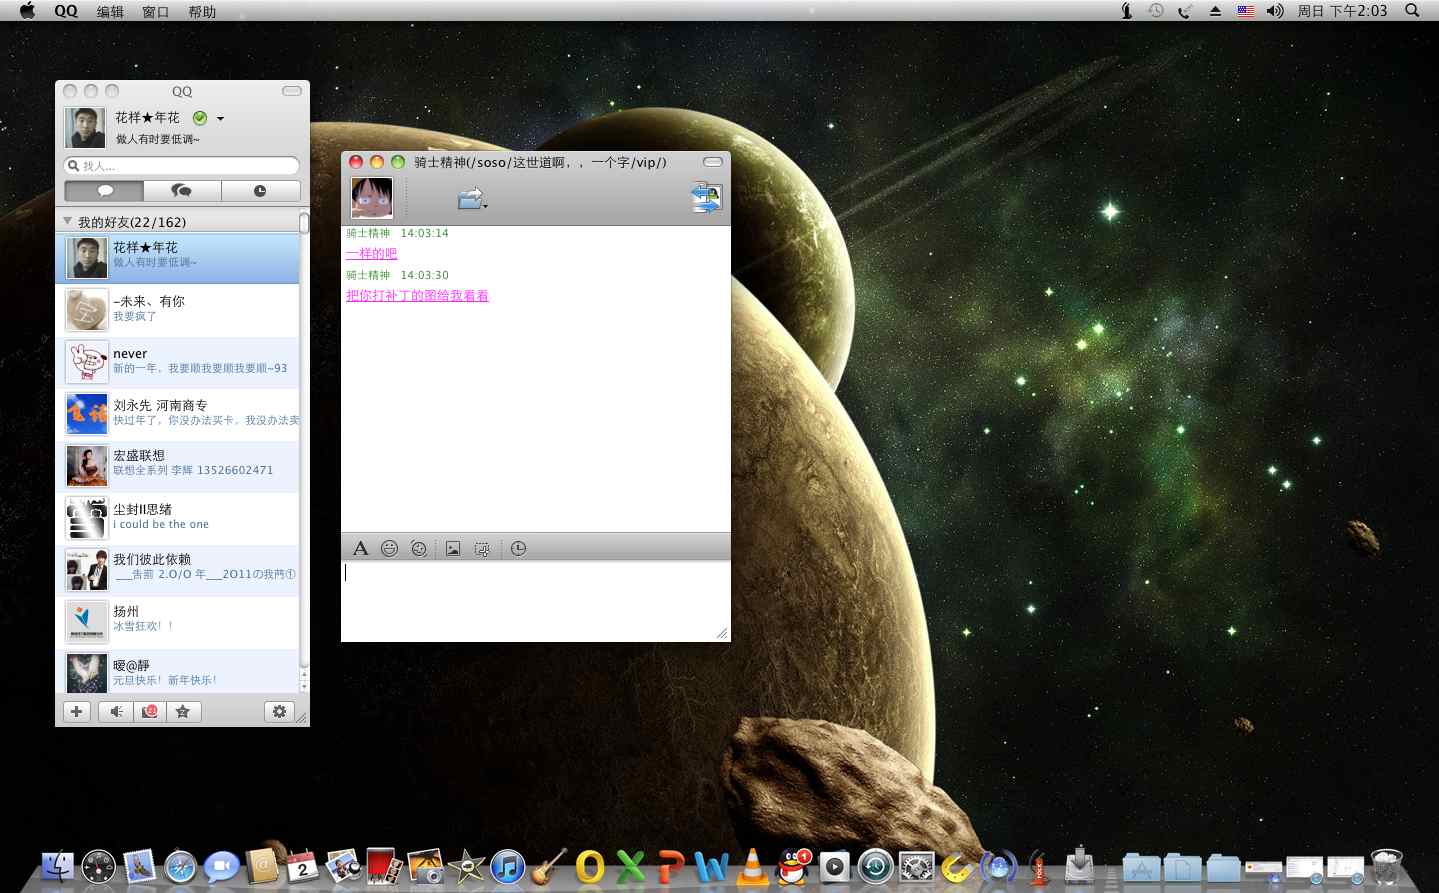Open the font style tool in chat
This screenshot has height=893, width=1439.
361,548
